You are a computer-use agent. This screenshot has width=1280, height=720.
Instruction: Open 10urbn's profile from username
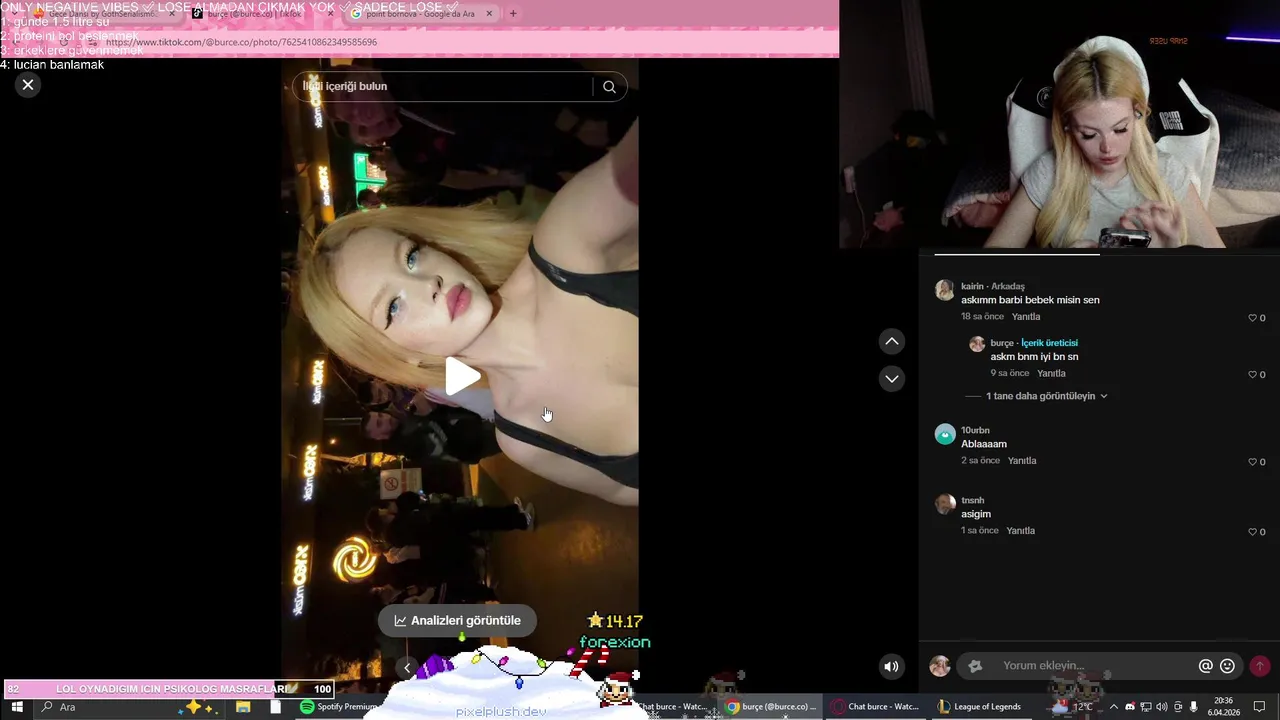point(975,430)
